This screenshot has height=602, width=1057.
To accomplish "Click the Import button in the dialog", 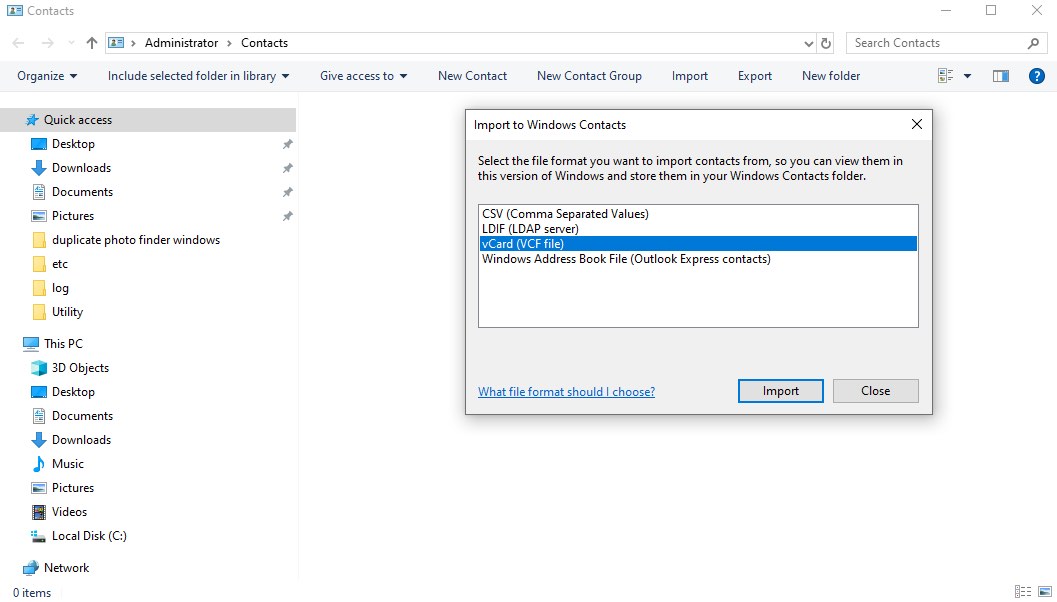I will pyautogui.click(x=780, y=390).
